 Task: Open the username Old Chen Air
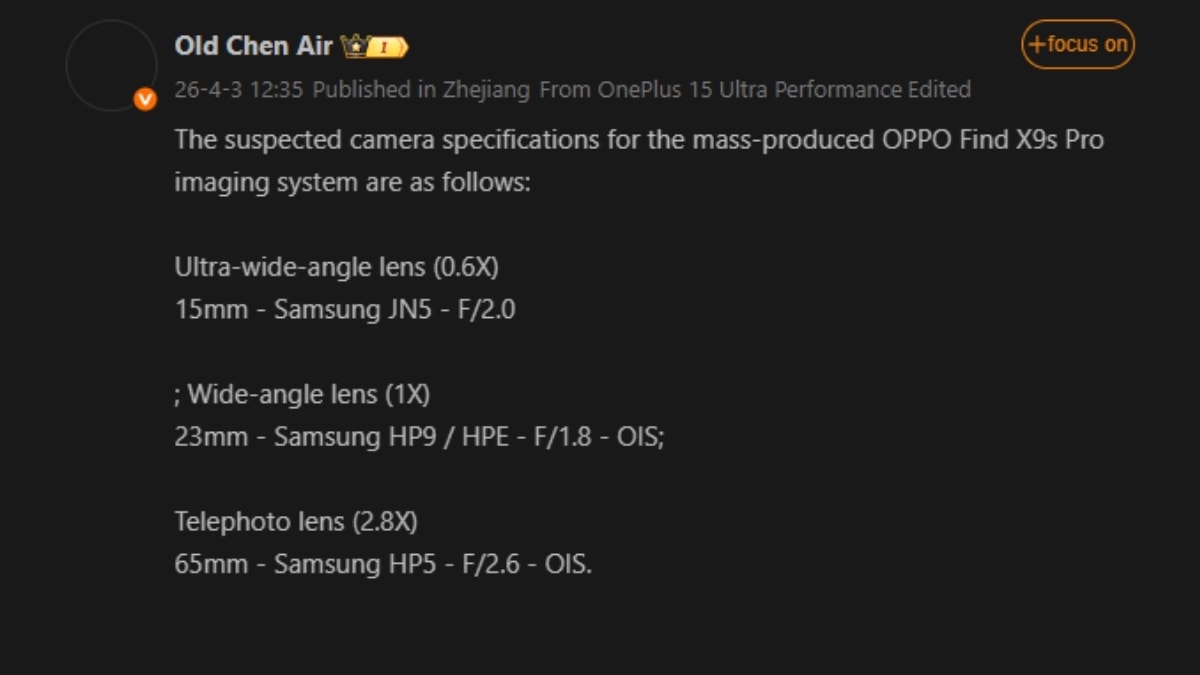pos(253,45)
